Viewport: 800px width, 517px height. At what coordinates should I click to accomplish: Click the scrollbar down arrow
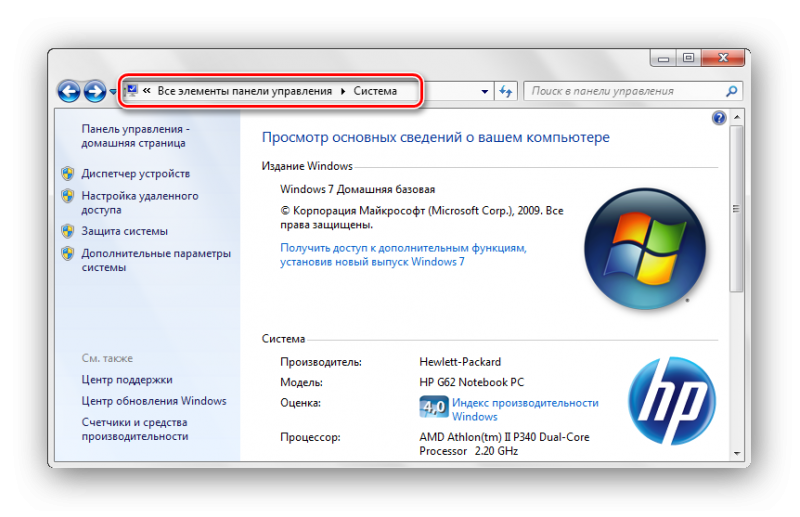point(736,453)
